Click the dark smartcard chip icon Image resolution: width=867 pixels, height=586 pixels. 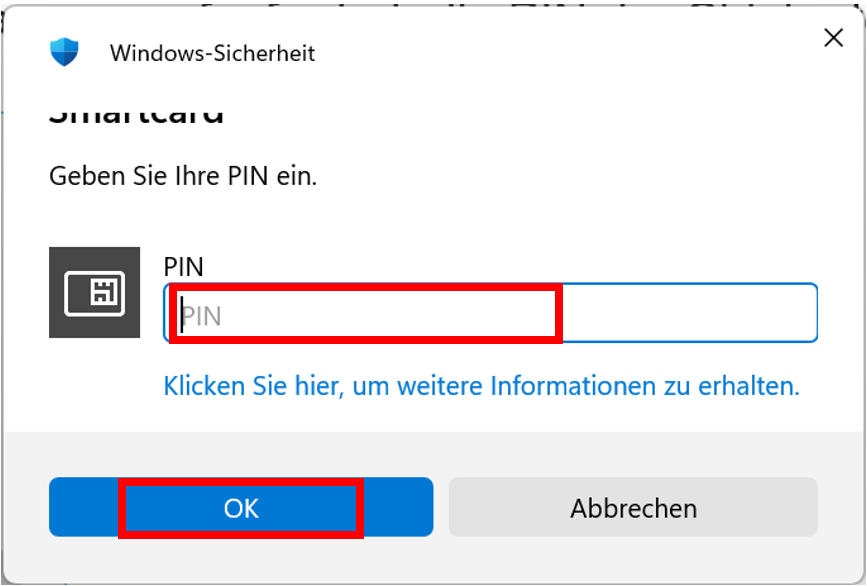(94, 292)
